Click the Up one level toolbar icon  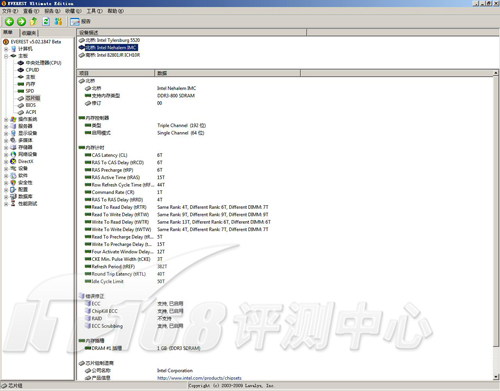pos(33,22)
